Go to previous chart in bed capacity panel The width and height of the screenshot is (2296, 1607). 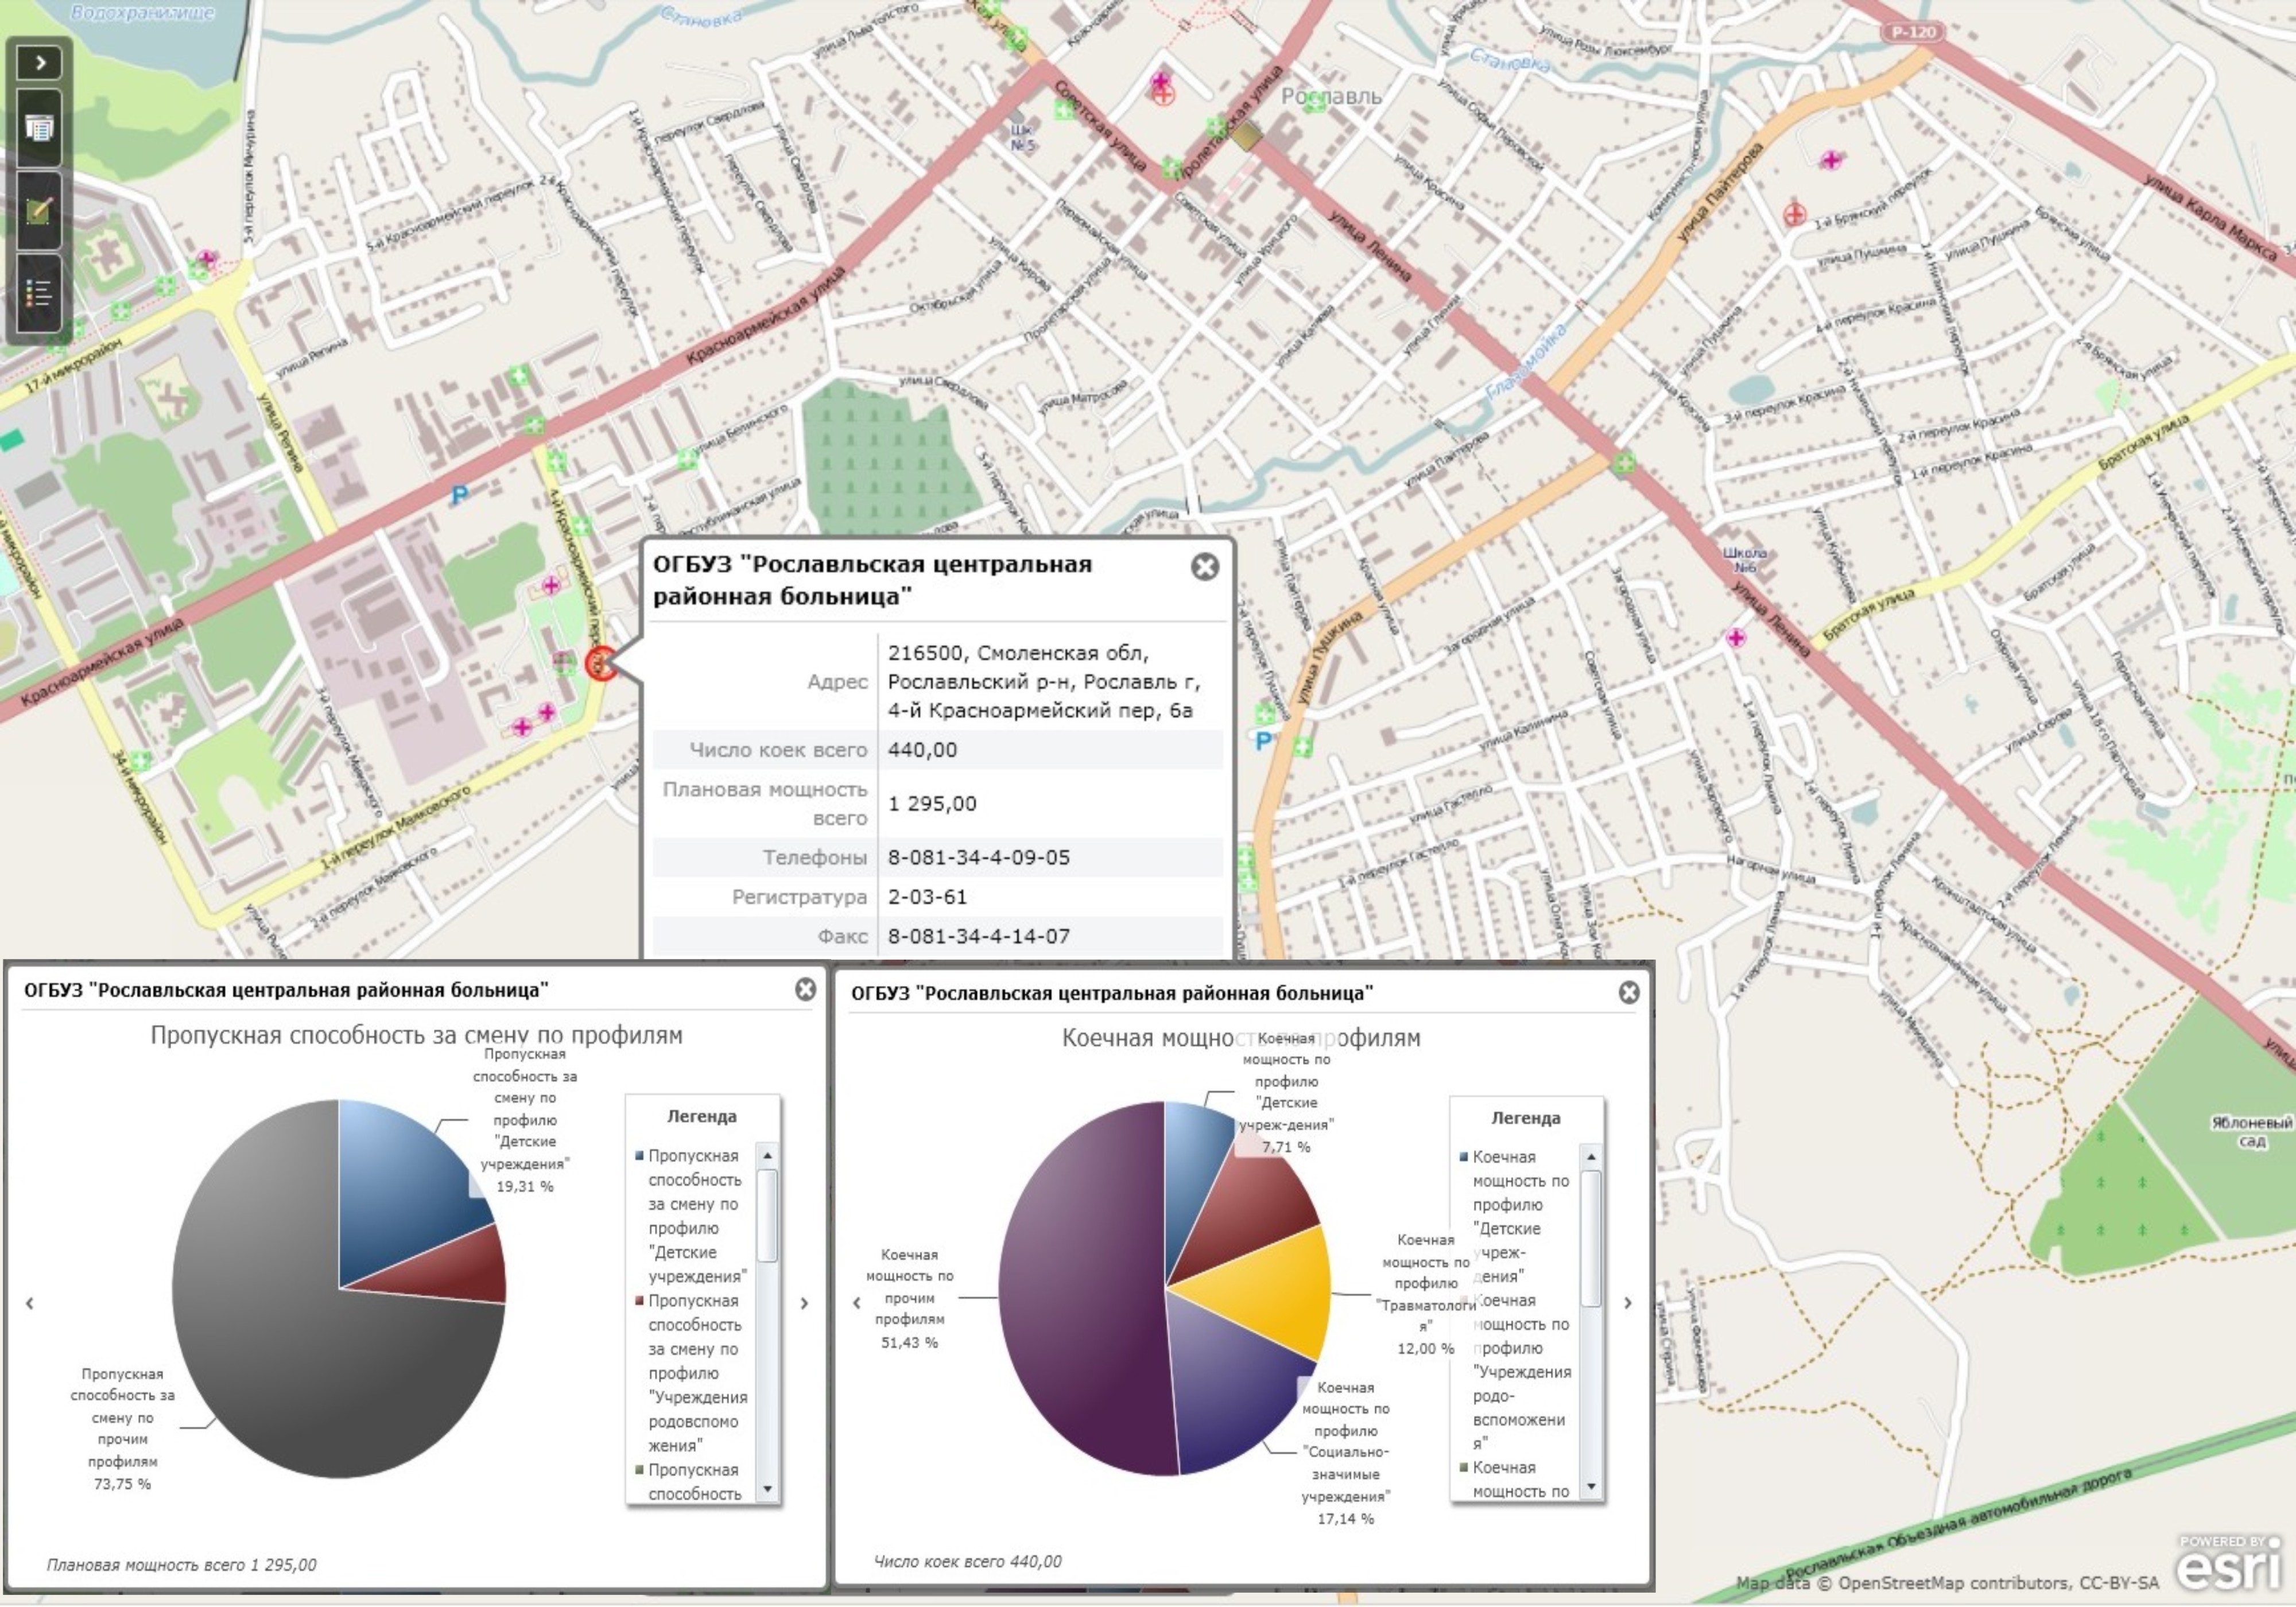(856, 1303)
